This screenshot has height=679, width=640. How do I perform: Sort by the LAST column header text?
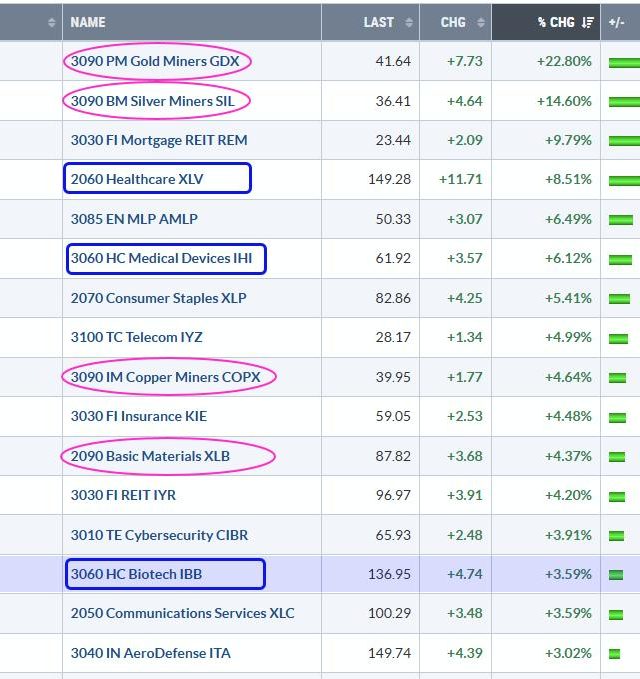click(x=379, y=22)
